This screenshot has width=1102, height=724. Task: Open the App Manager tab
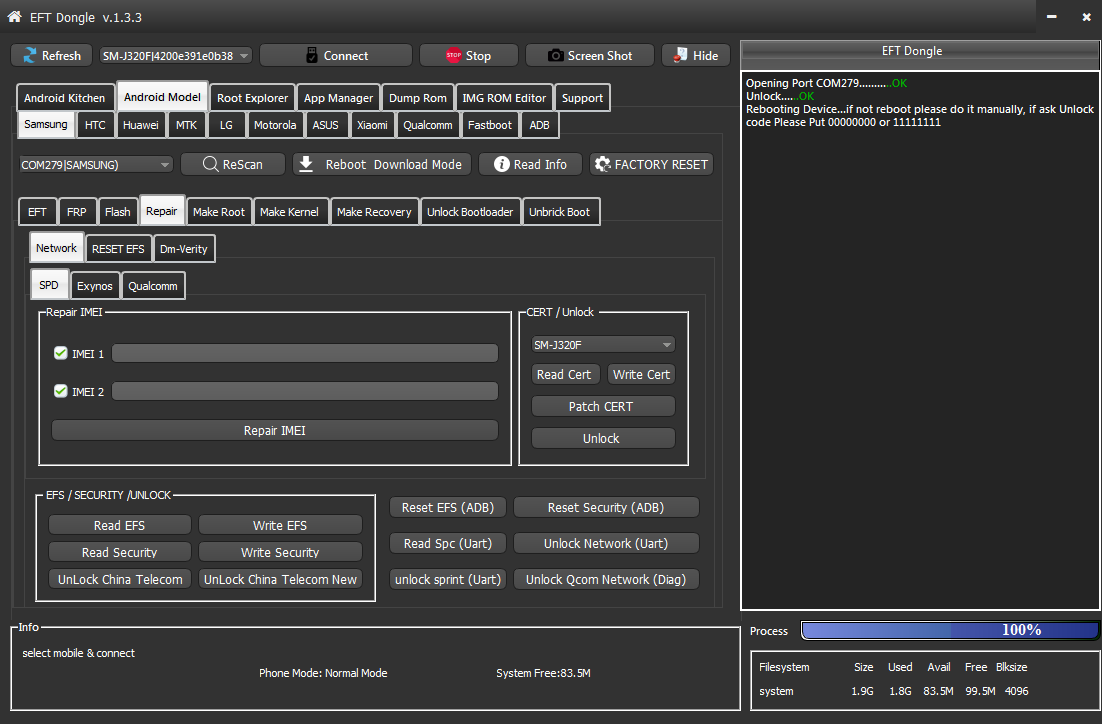(x=338, y=98)
